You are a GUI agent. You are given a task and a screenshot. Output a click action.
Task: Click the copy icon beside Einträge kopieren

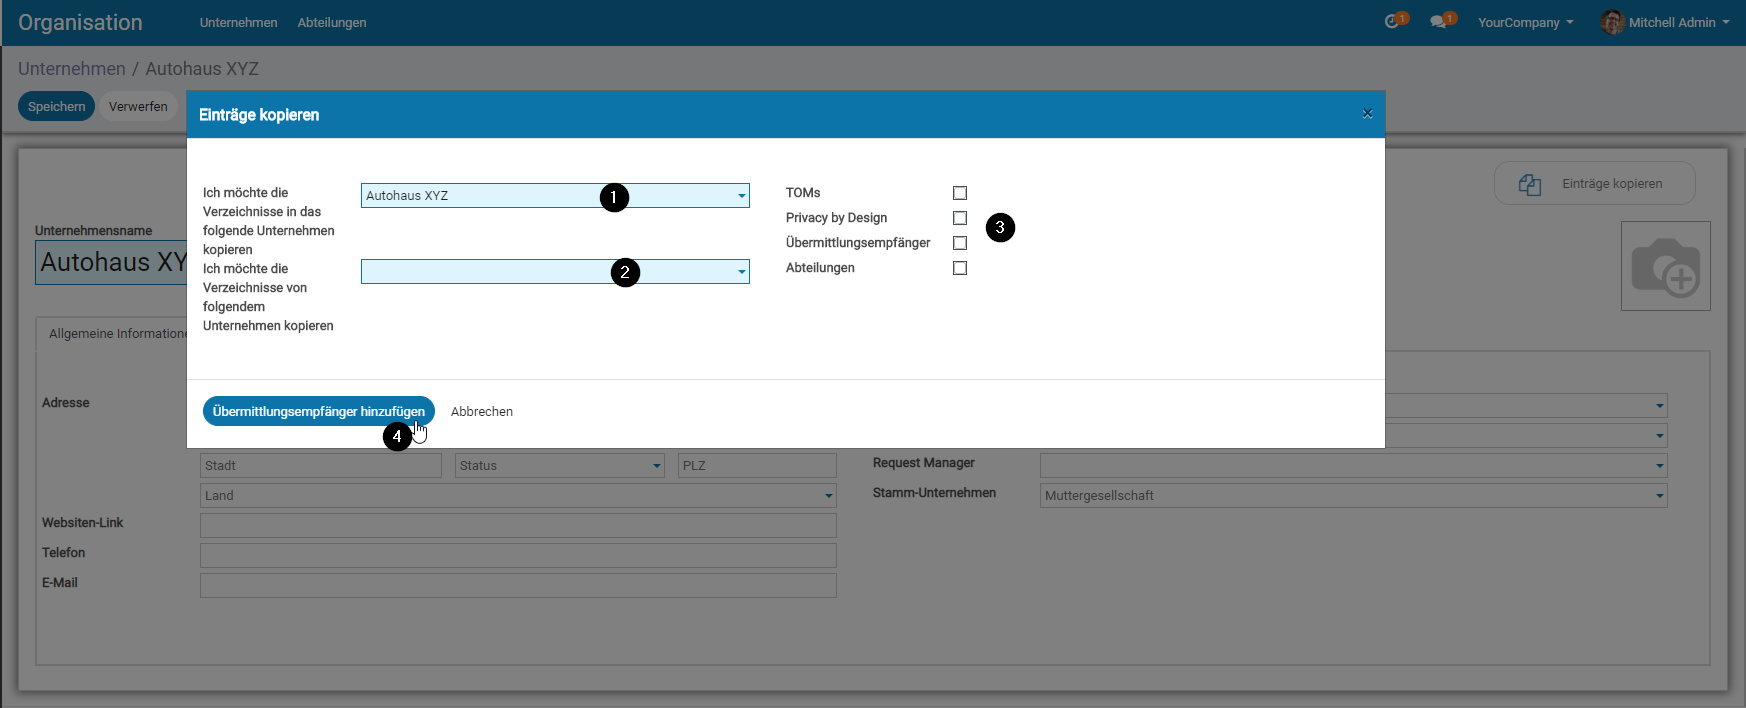[1529, 184]
